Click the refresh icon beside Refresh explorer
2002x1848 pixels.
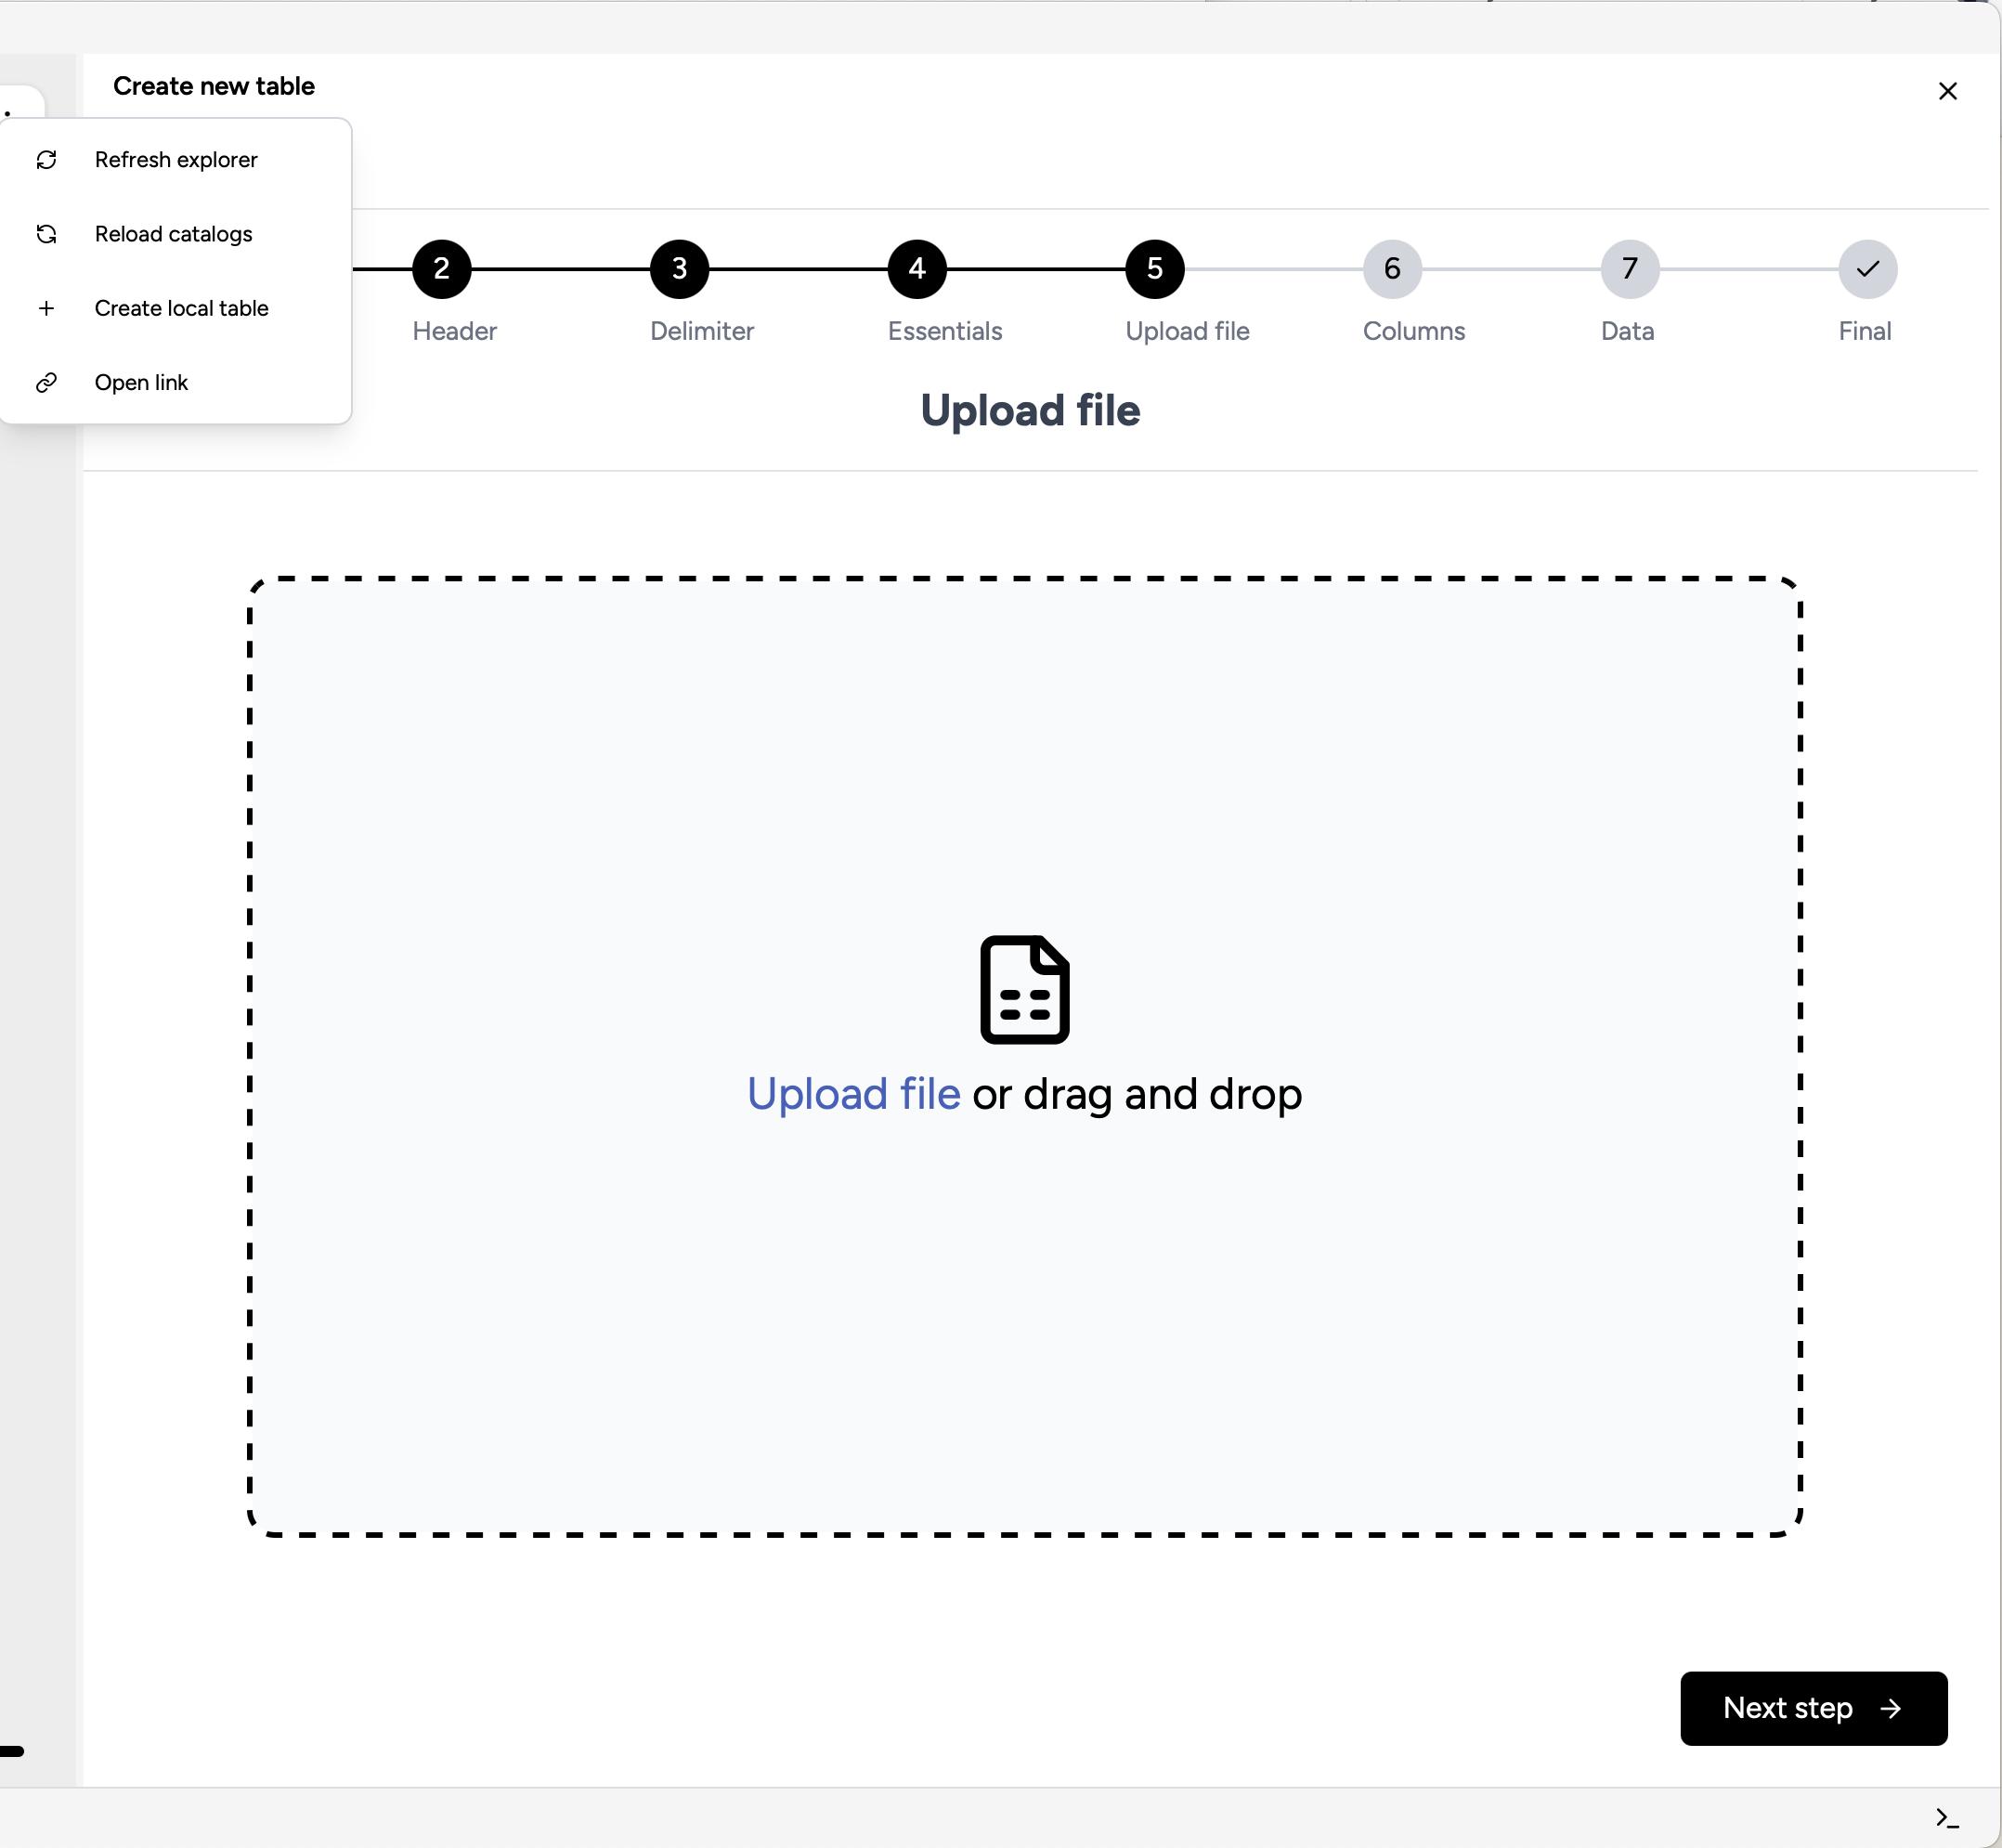point(47,160)
